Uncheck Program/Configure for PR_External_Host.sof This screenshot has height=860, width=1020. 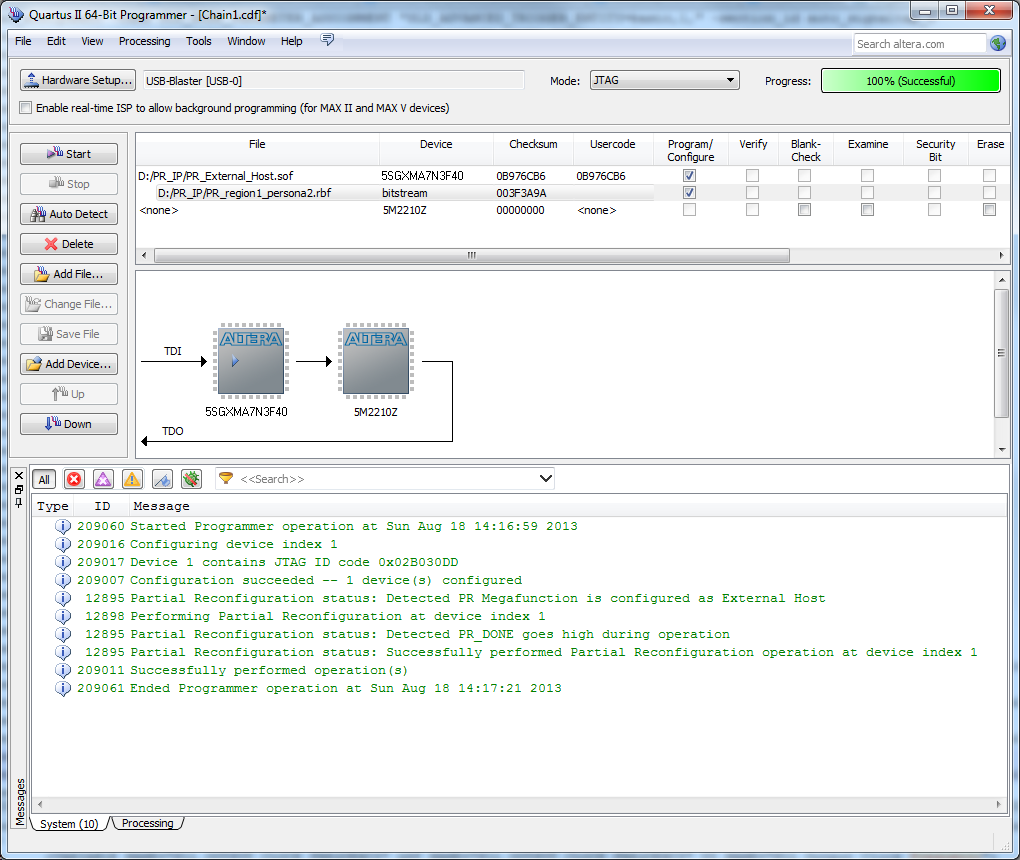coord(690,176)
